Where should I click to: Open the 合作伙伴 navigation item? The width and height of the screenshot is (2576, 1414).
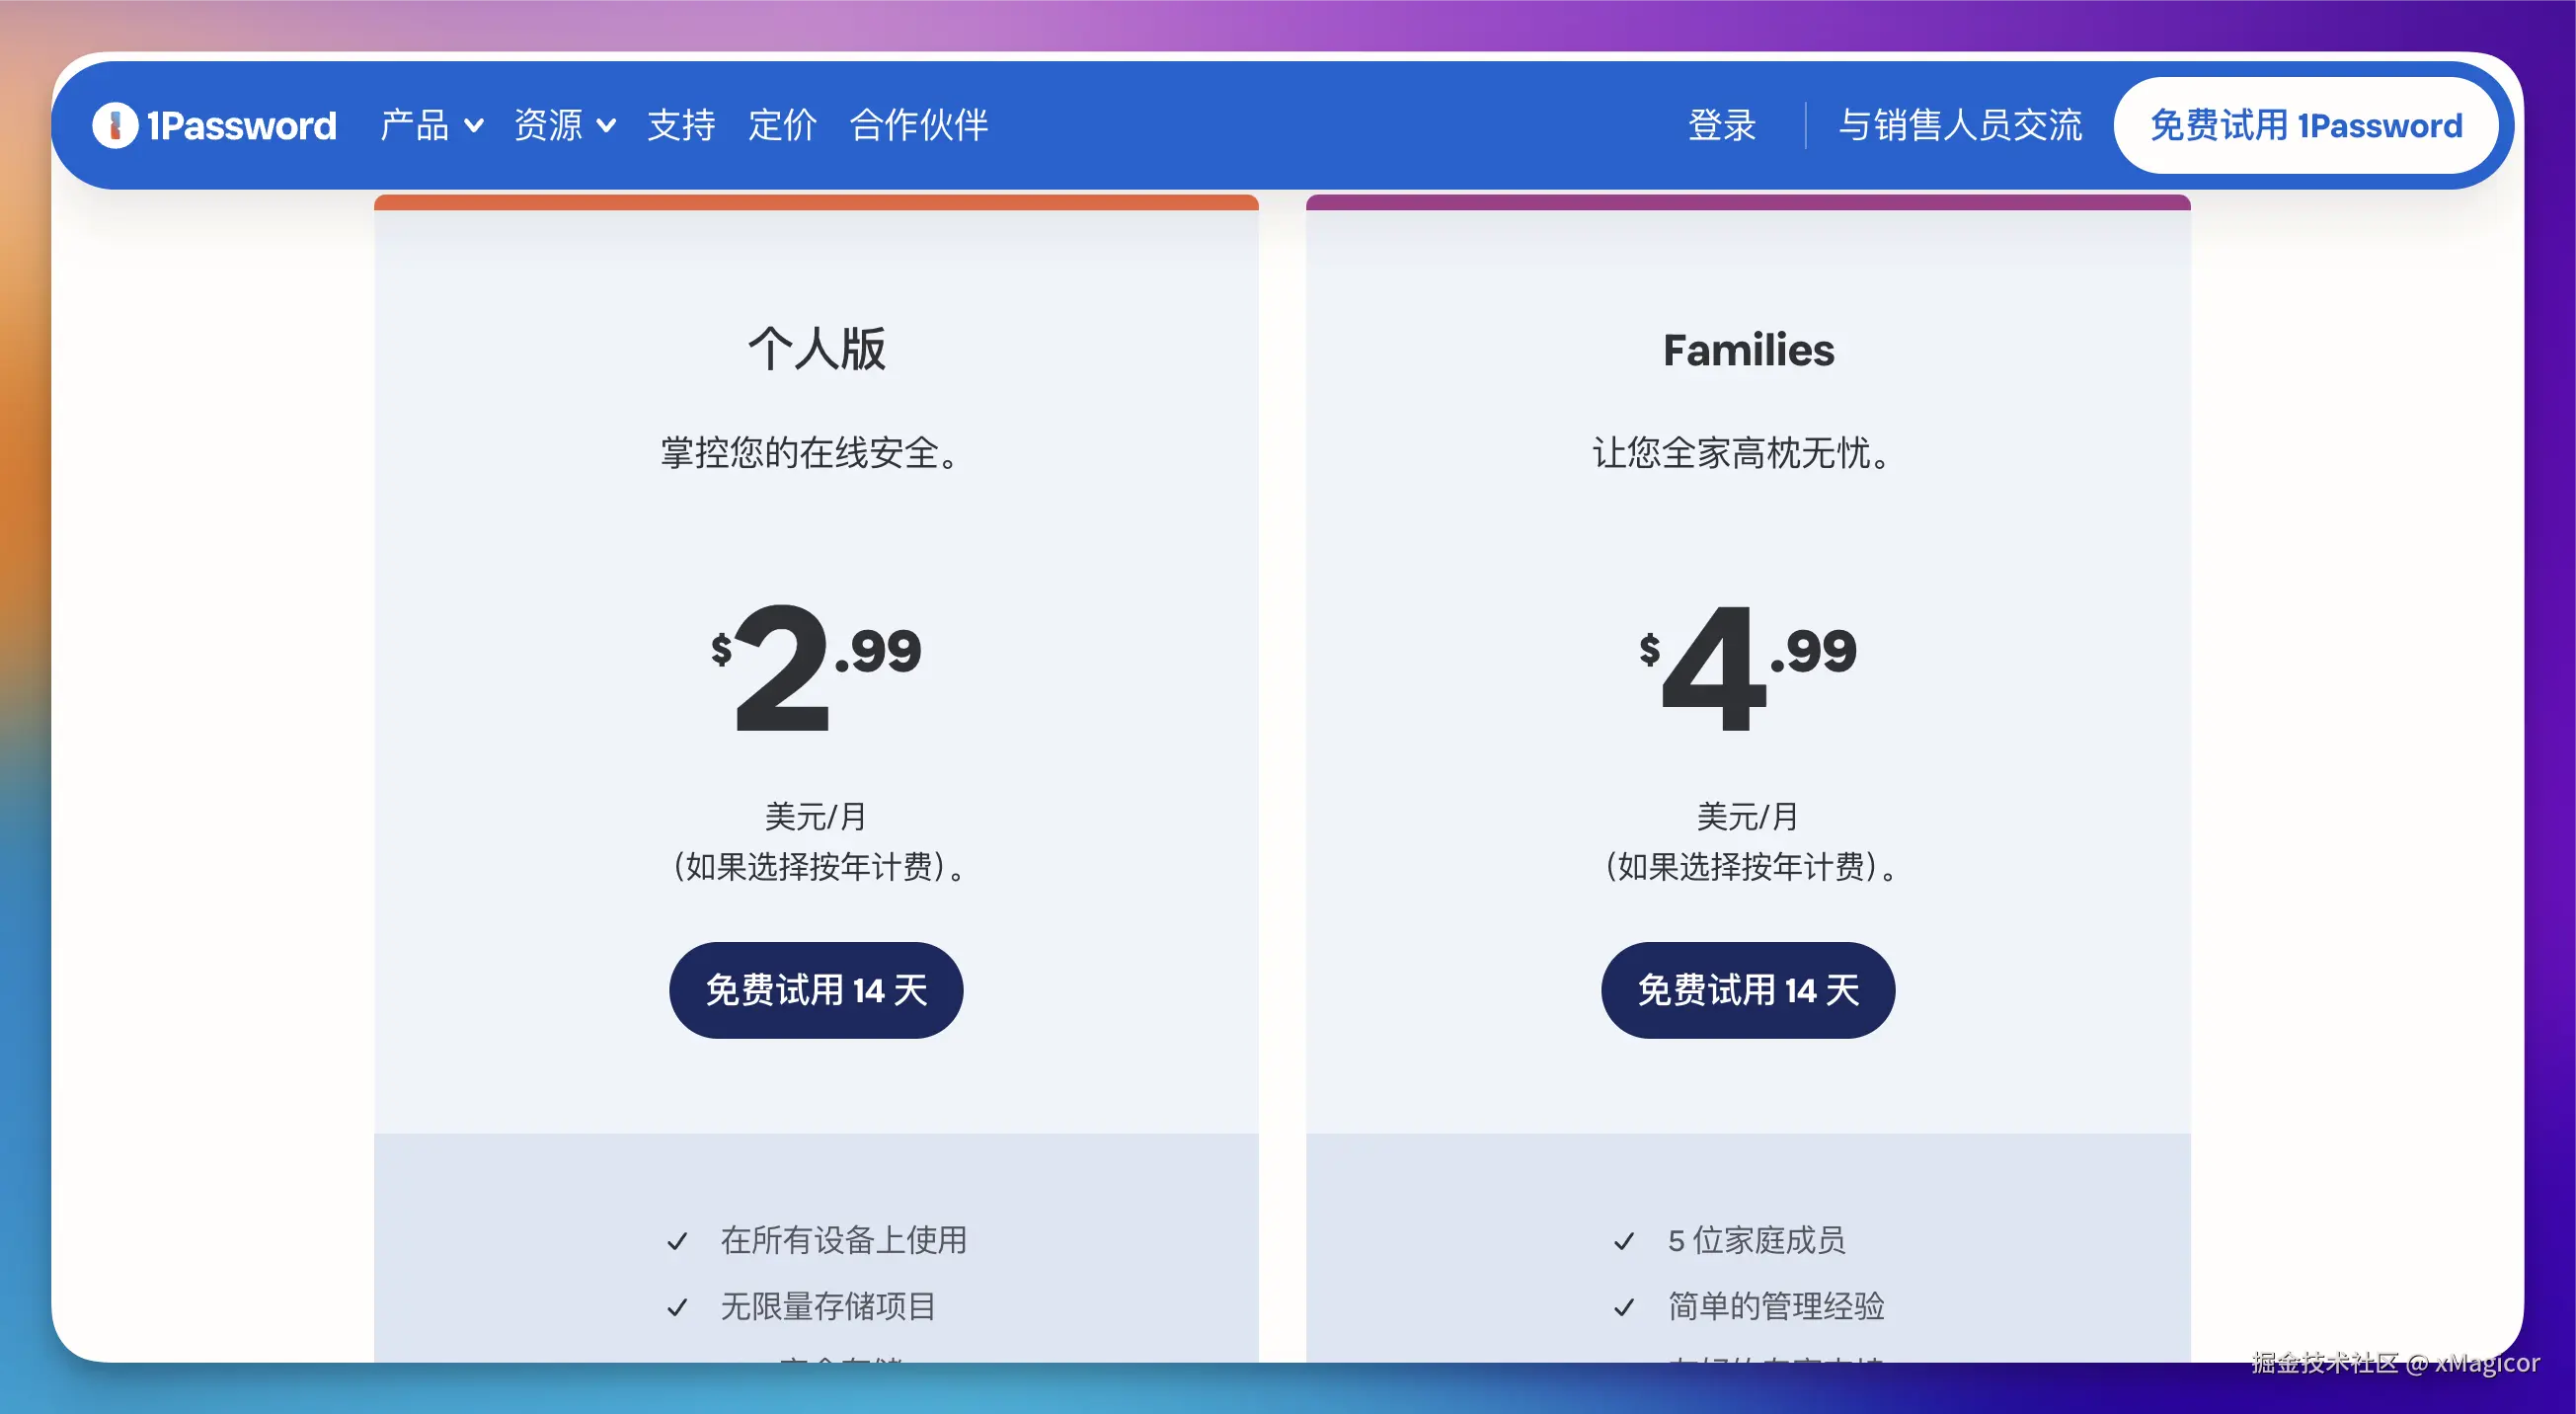coord(918,125)
